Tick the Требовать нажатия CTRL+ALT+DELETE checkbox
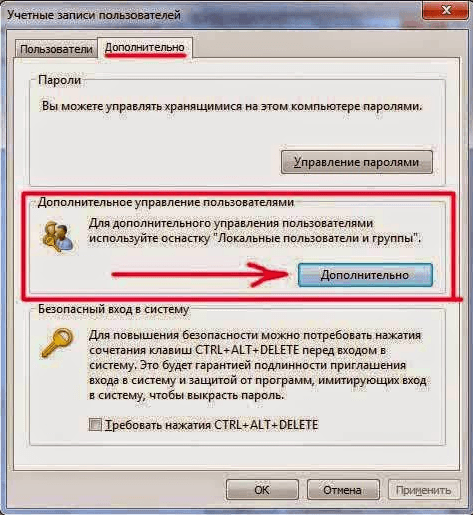 coord(95,425)
